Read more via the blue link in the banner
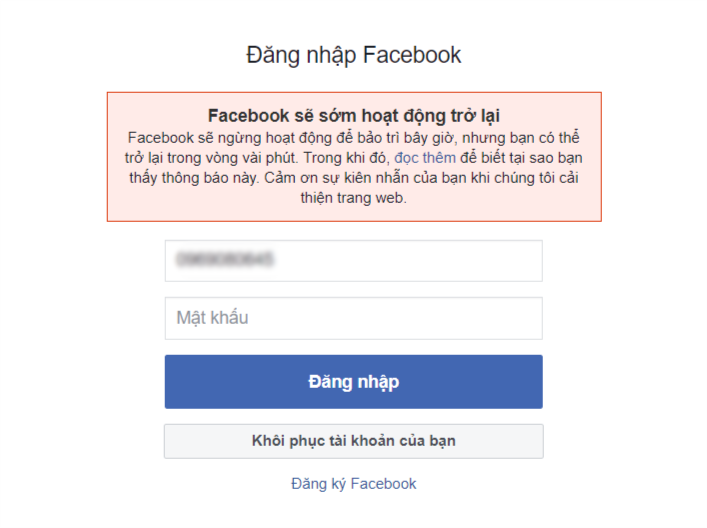Viewport: 707px width, 528px height. 425,158
